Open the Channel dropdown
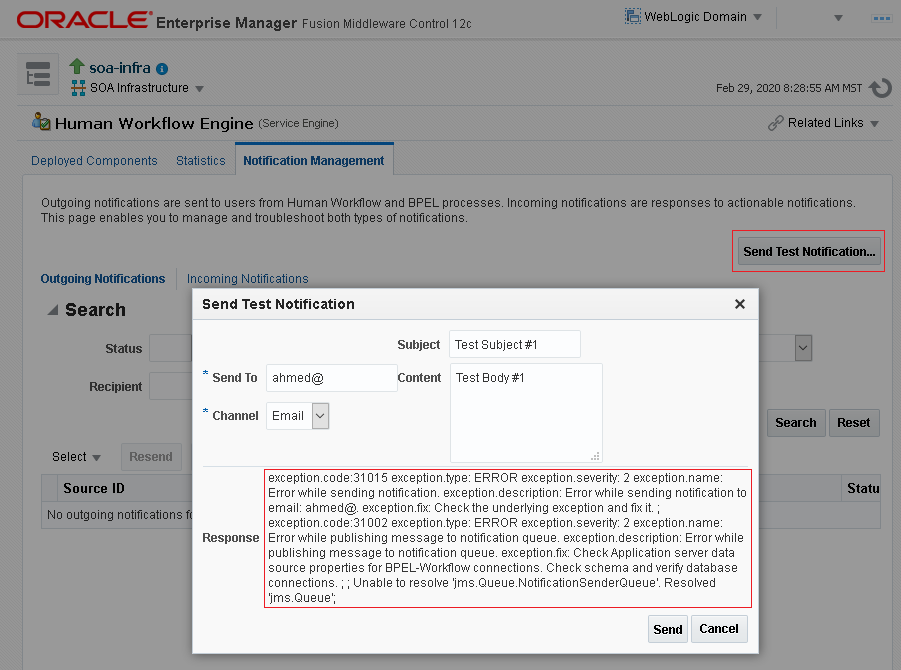901x670 pixels. (x=320, y=416)
